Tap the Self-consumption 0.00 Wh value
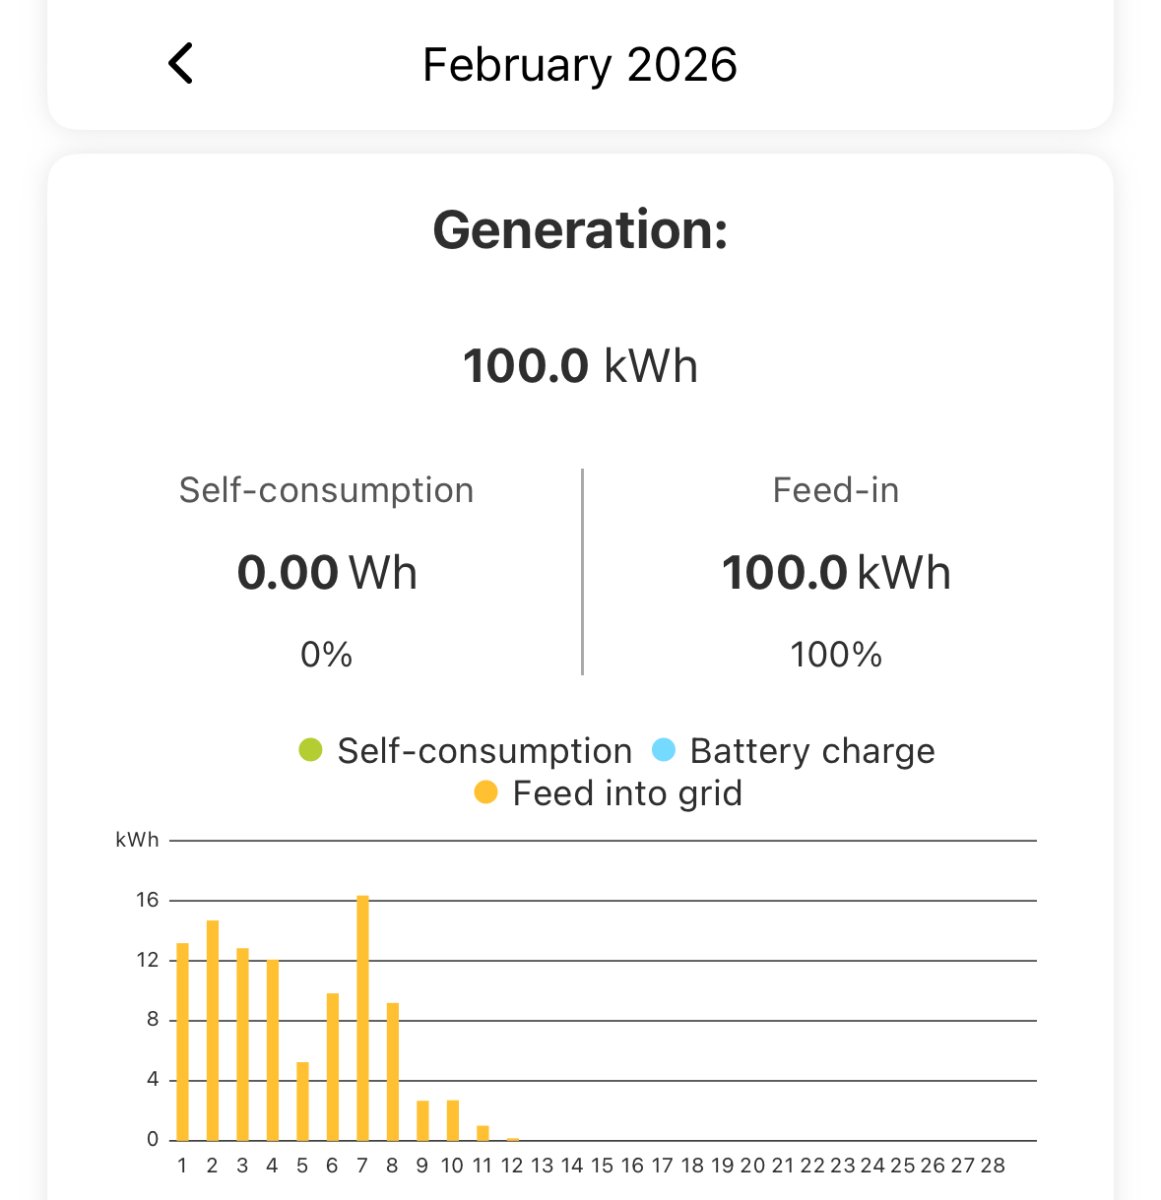 tap(327, 573)
